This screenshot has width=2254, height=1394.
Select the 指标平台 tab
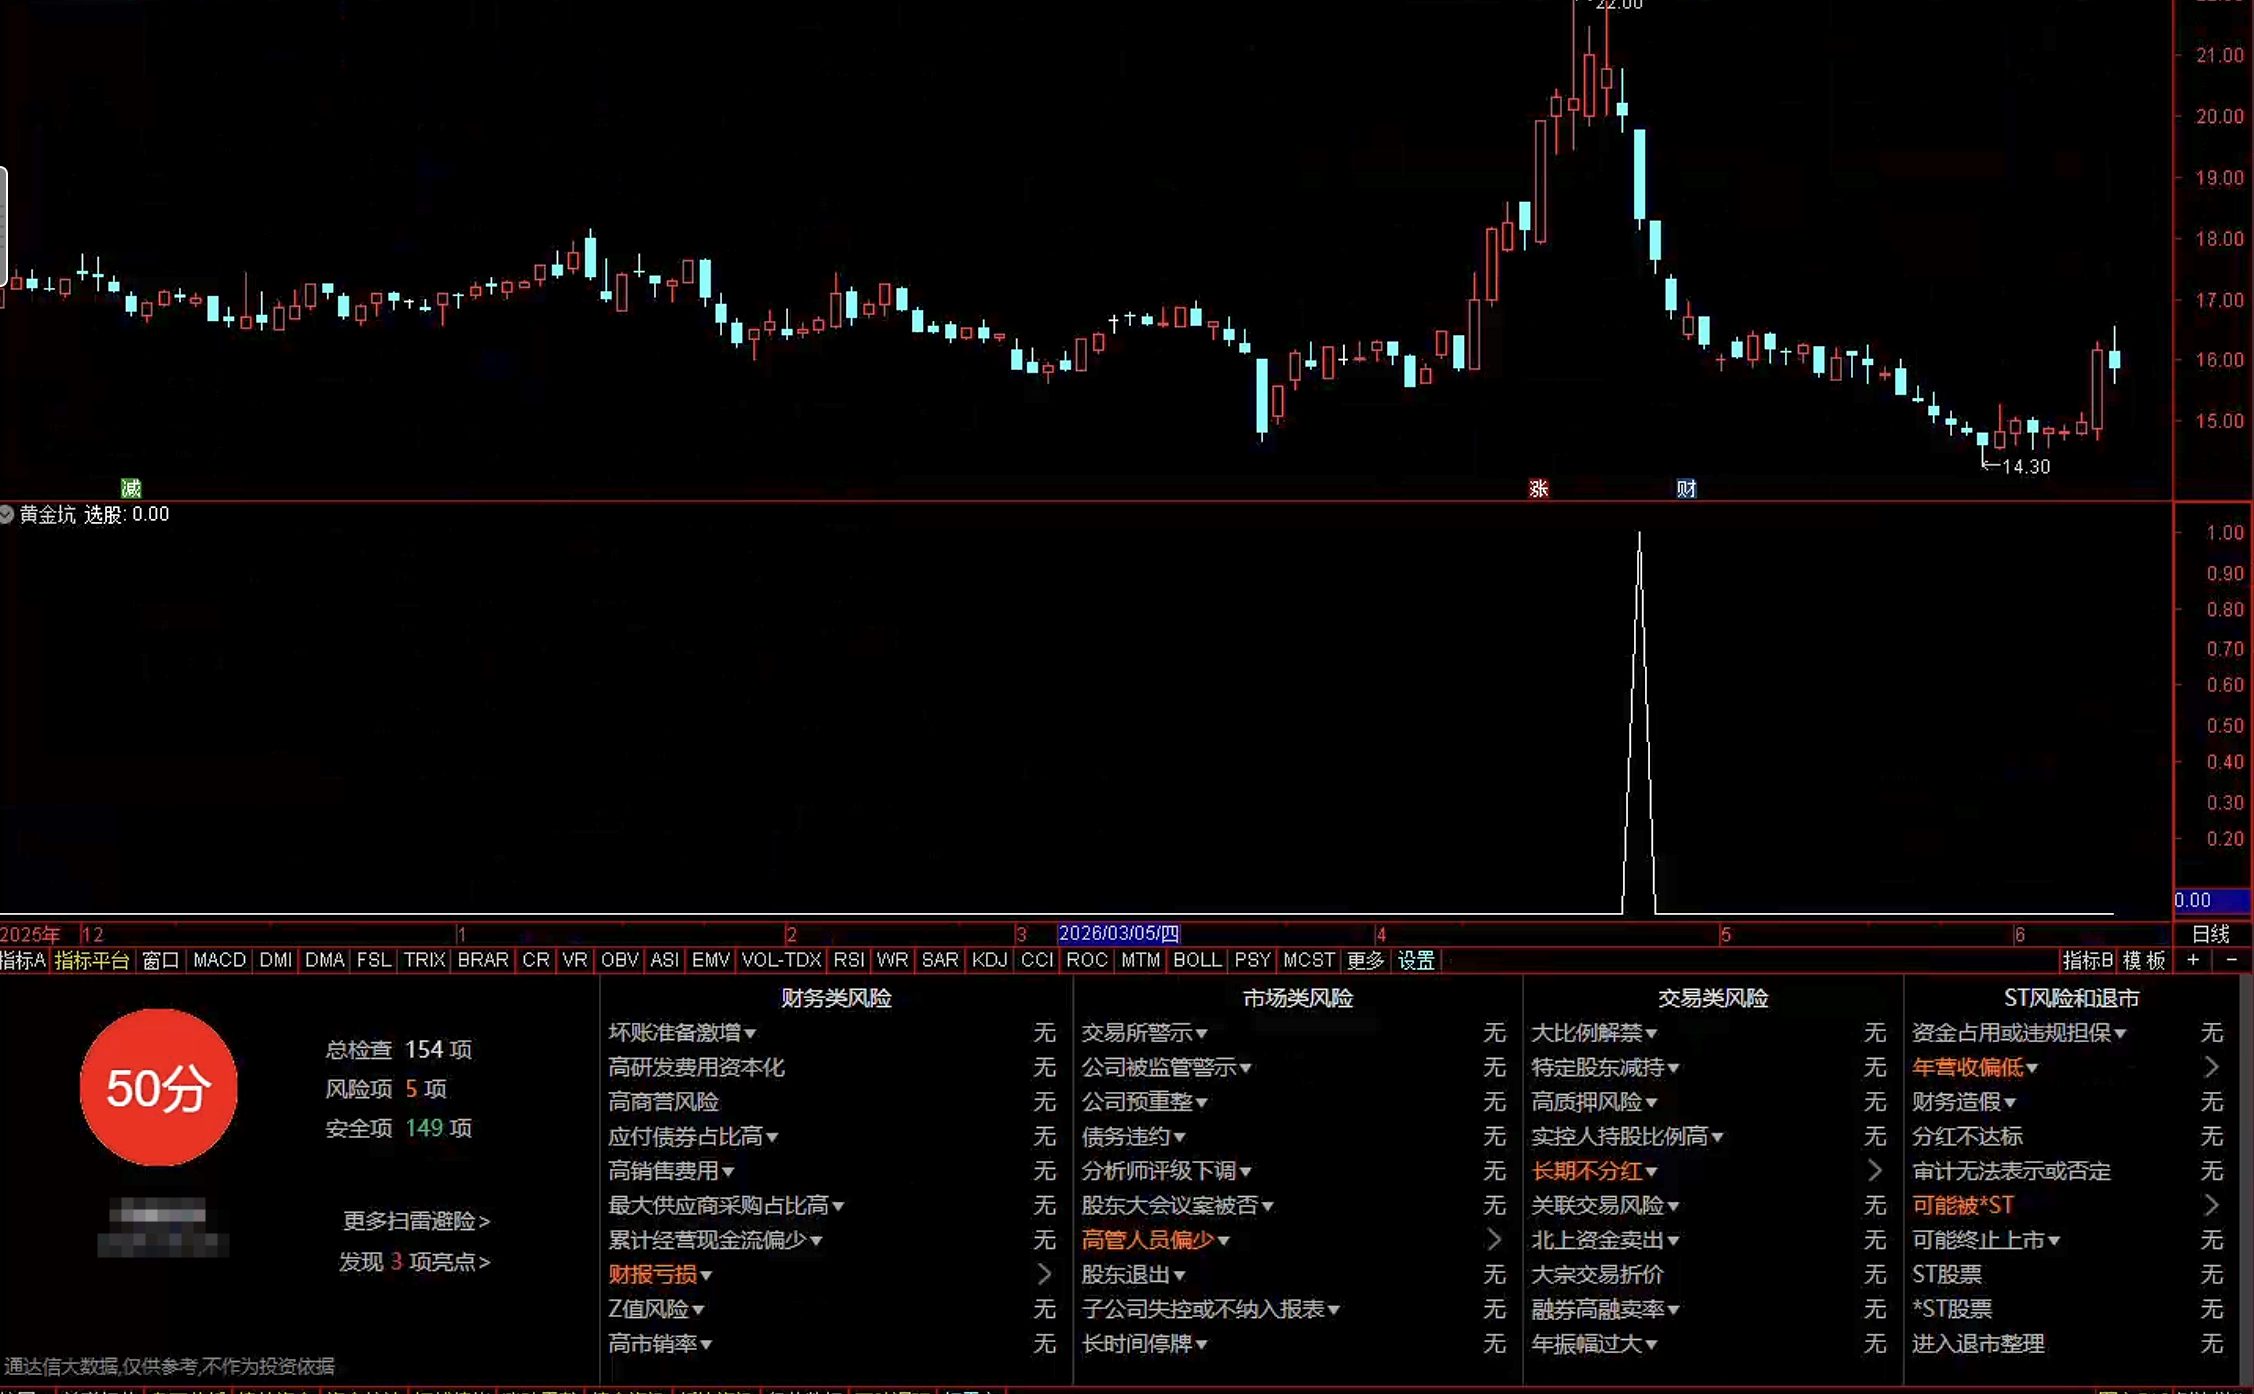92,960
